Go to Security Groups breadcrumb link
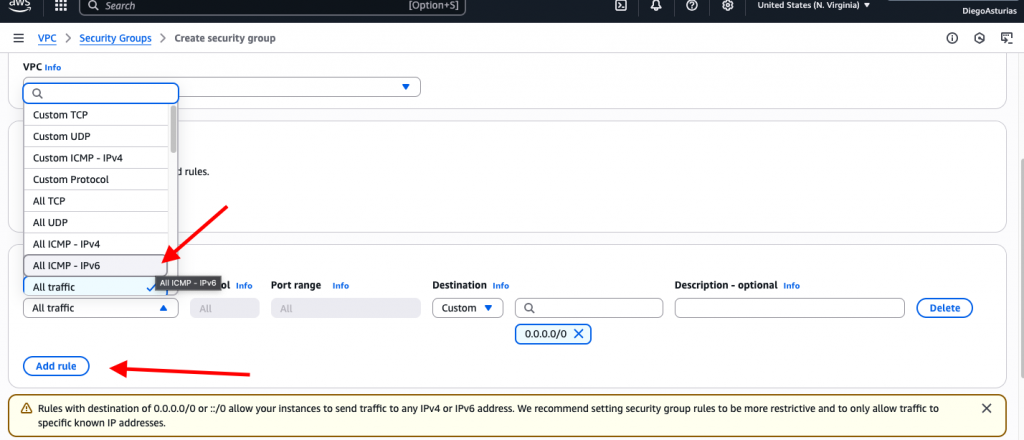 pos(116,39)
